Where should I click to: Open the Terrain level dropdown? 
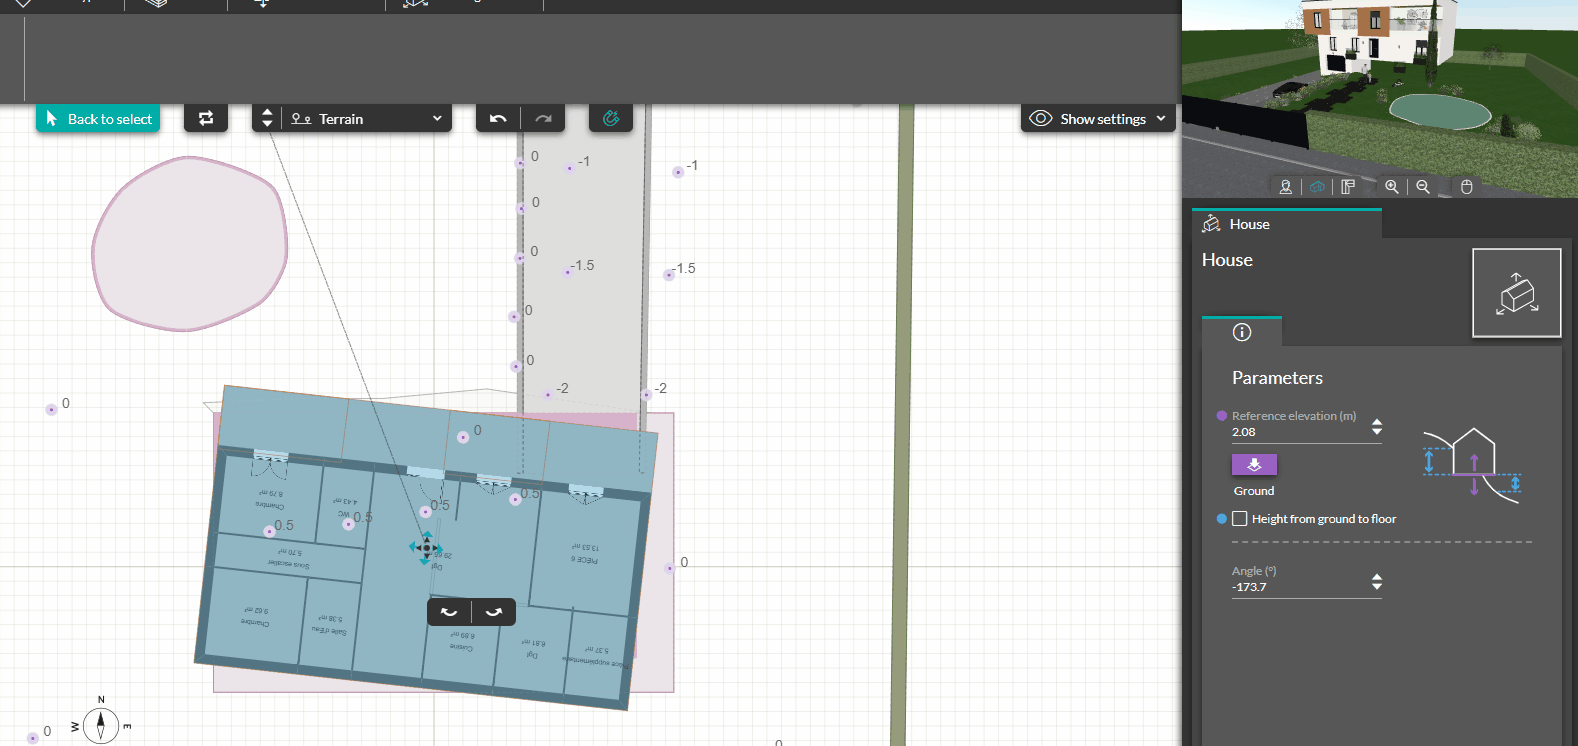coord(366,119)
